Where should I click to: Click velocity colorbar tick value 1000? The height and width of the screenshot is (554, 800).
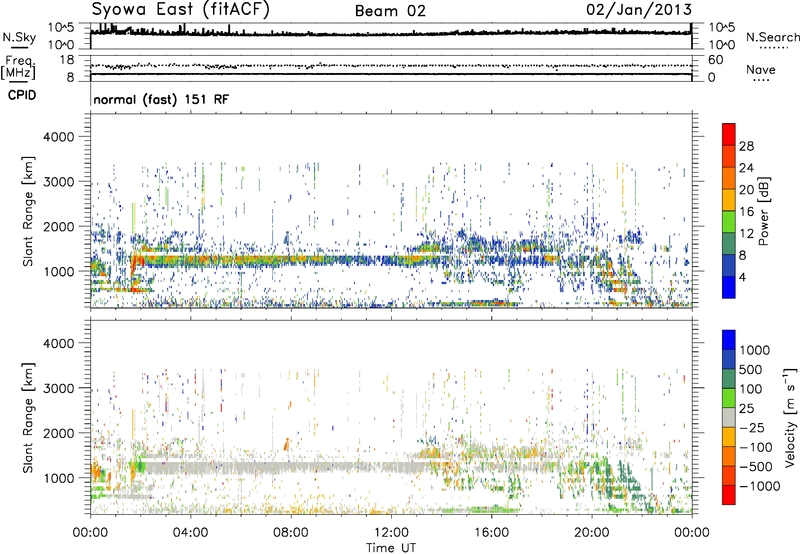pyautogui.click(x=754, y=350)
